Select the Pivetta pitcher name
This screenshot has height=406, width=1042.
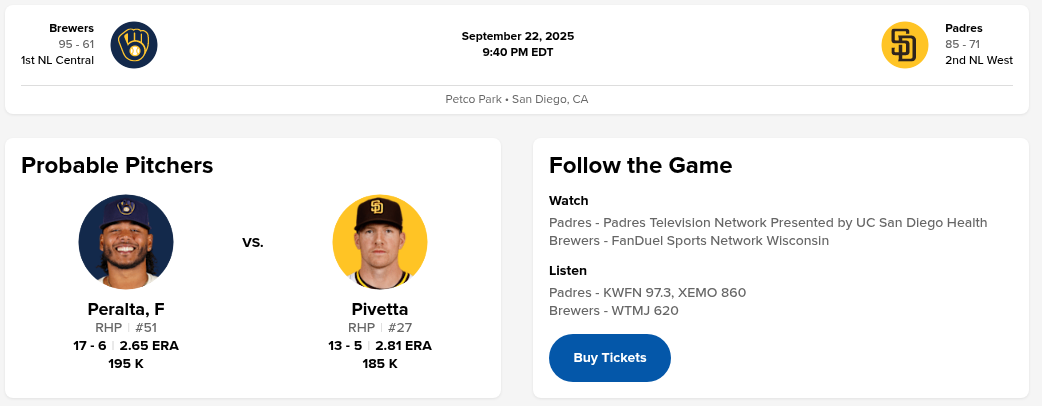(380, 309)
